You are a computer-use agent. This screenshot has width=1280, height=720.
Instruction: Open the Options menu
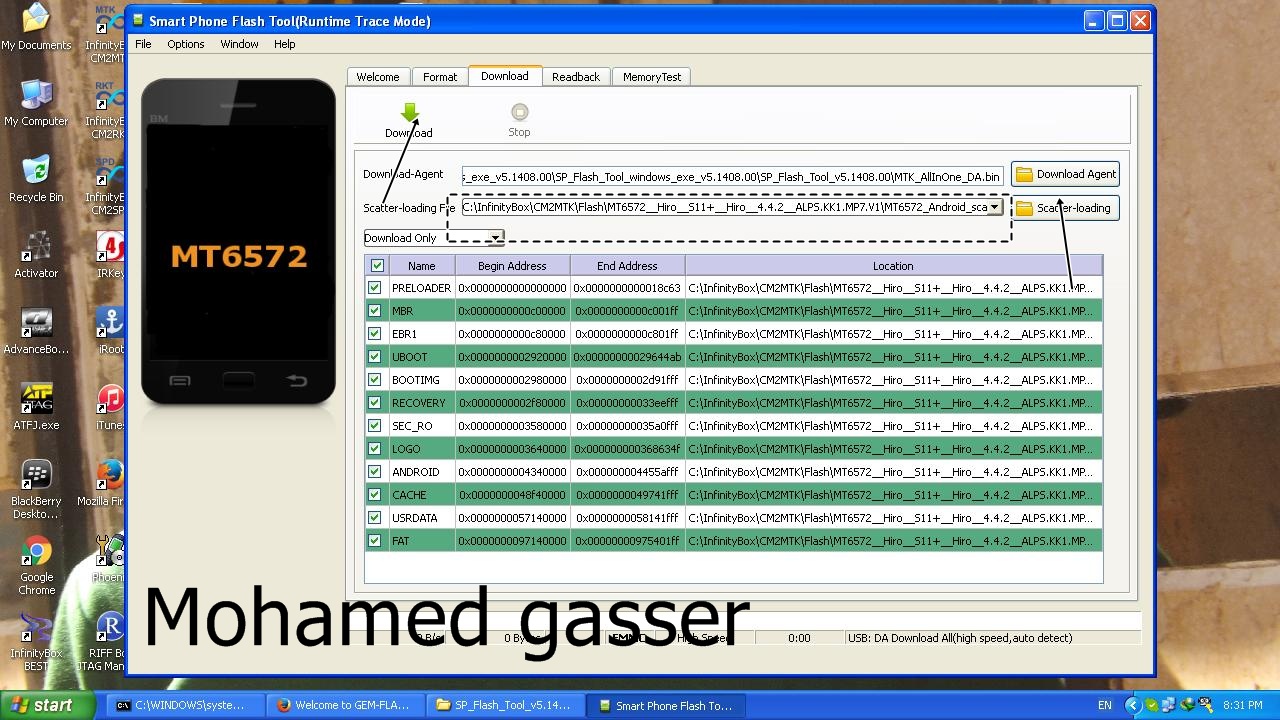186,44
